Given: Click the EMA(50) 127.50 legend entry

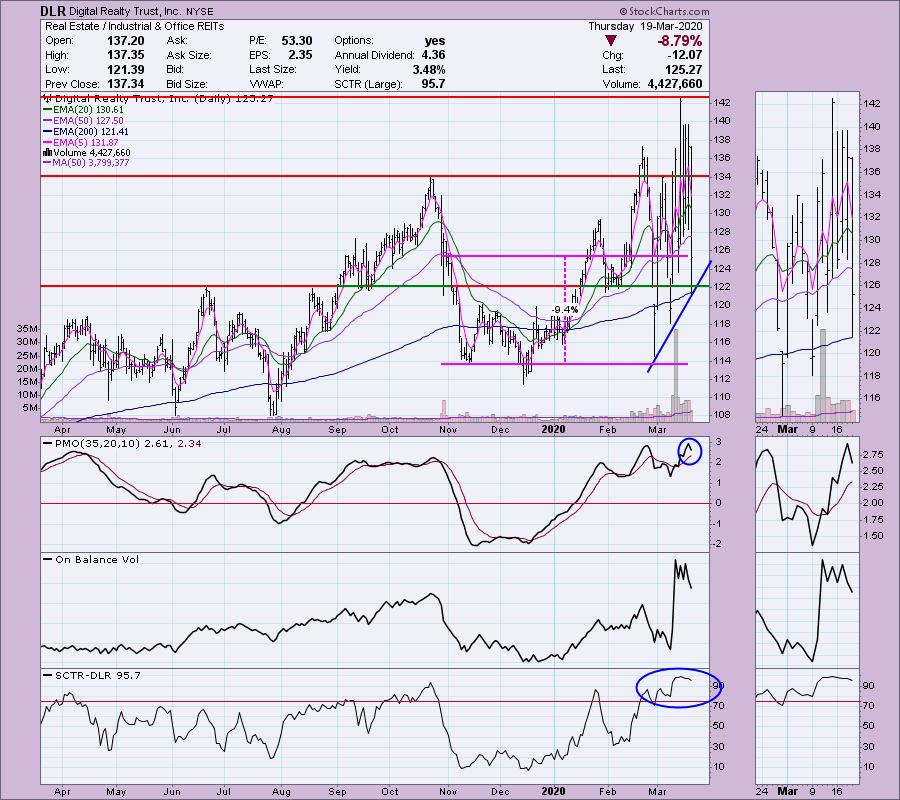Looking at the screenshot, I should pos(83,121).
